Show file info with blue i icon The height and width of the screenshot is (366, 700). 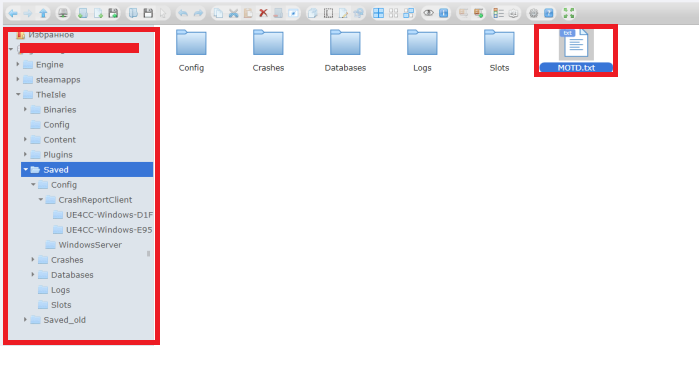pos(443,13)
